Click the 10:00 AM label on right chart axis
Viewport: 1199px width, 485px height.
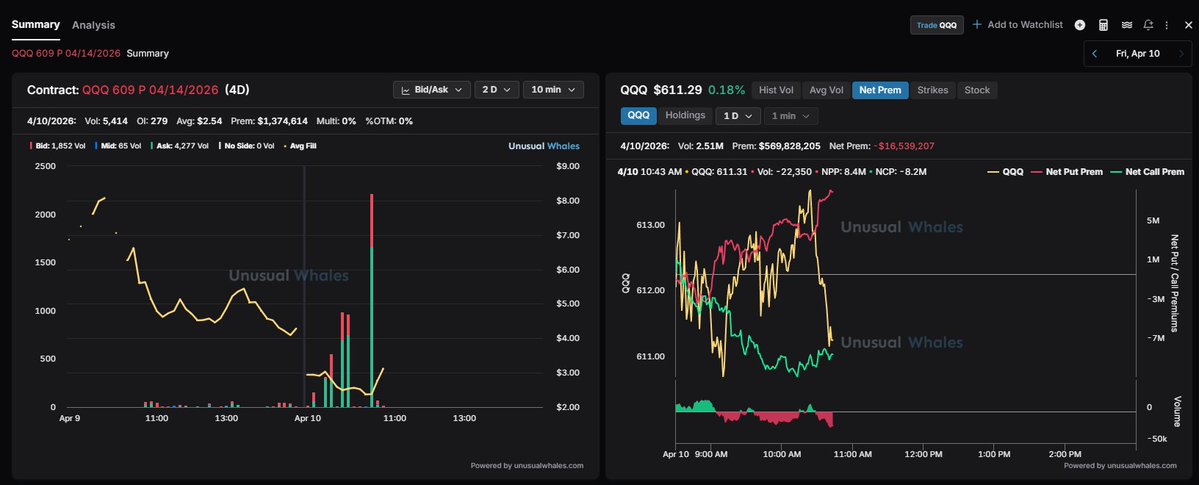(x=782, y=454)
